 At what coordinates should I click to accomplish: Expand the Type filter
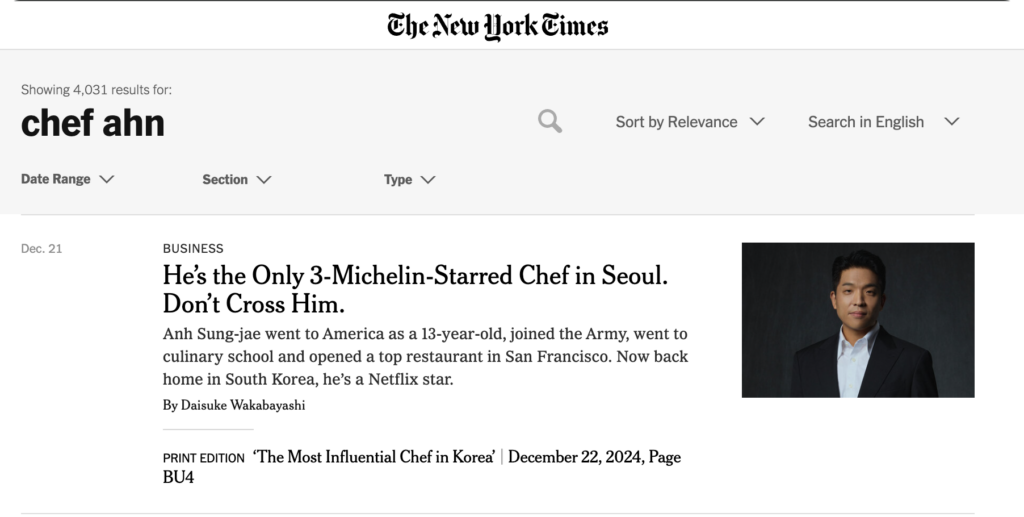click(409, 180)
